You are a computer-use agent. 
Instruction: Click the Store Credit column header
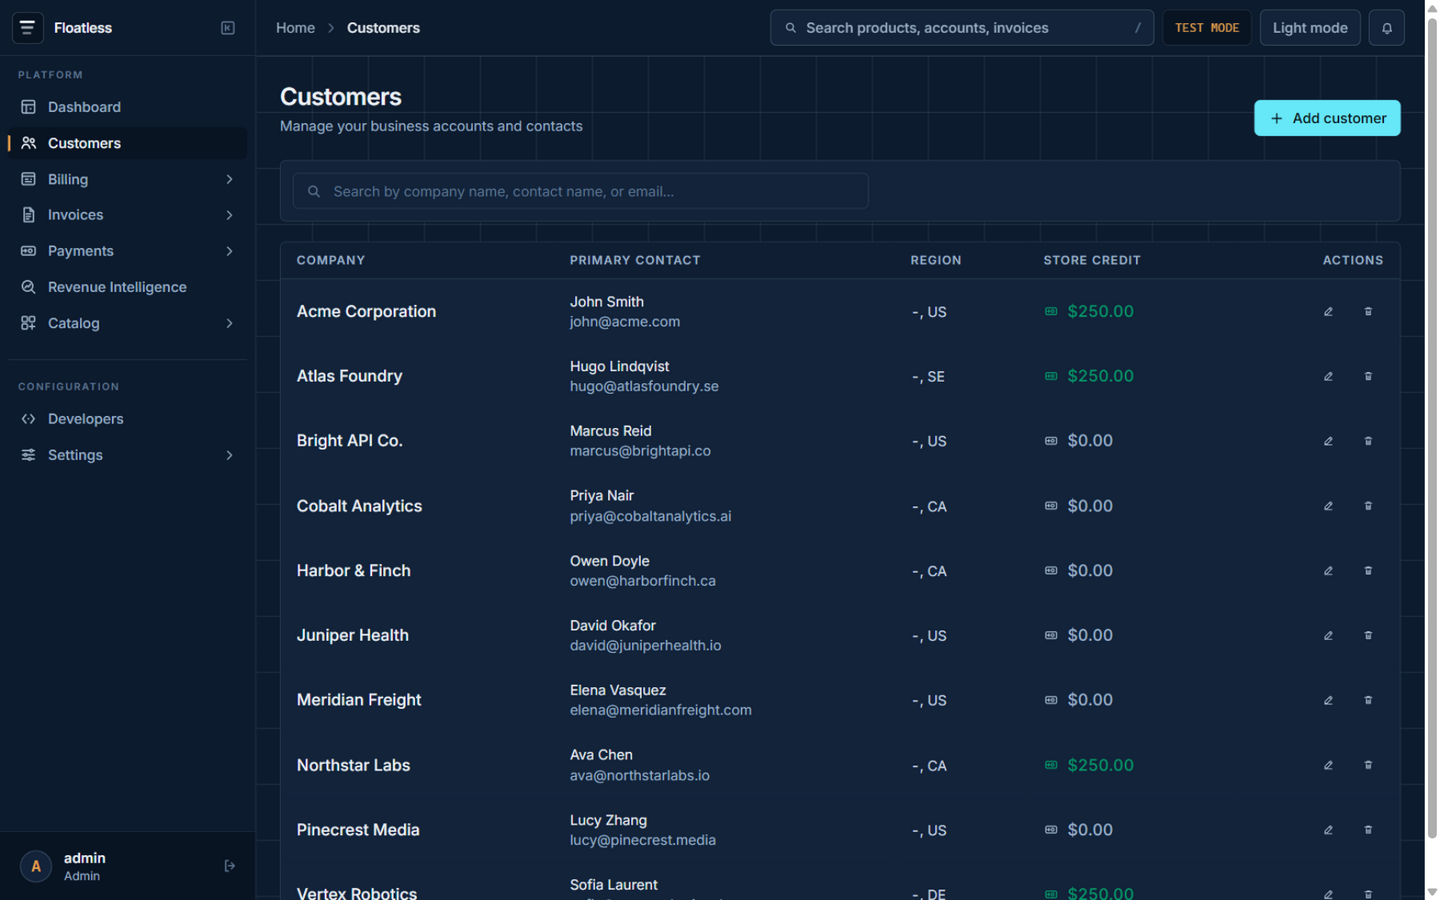(x=1092, y=260)
